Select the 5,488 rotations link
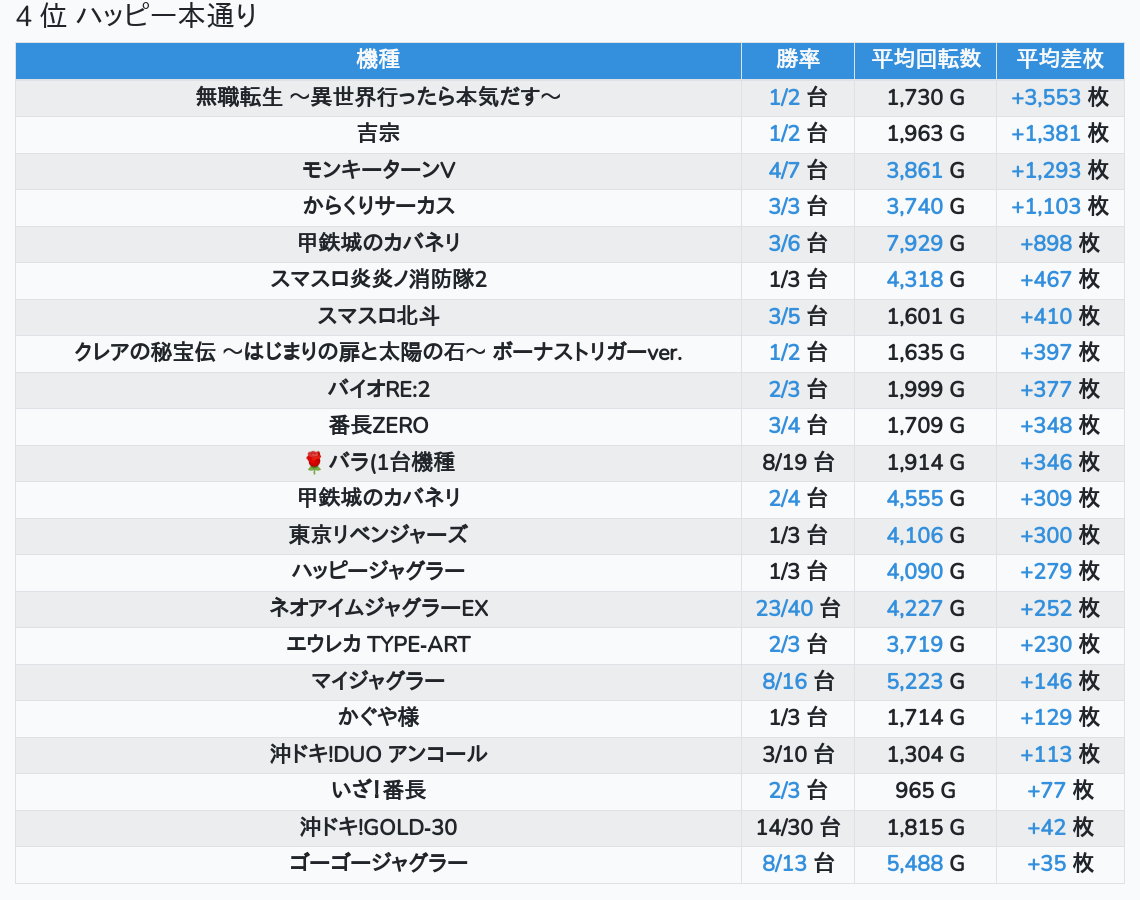Image resolution: width=1140 pixels, height=900 pixels. (914, 863)
